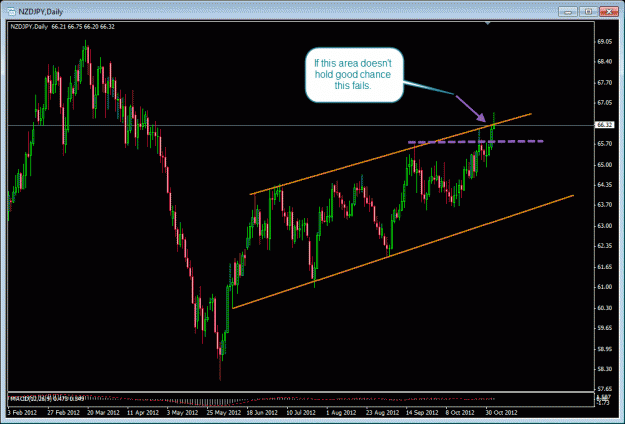Viewport: 625px width, 424px height.
Task: Click the 58.95 price axis label
Action: pos(605,349)
